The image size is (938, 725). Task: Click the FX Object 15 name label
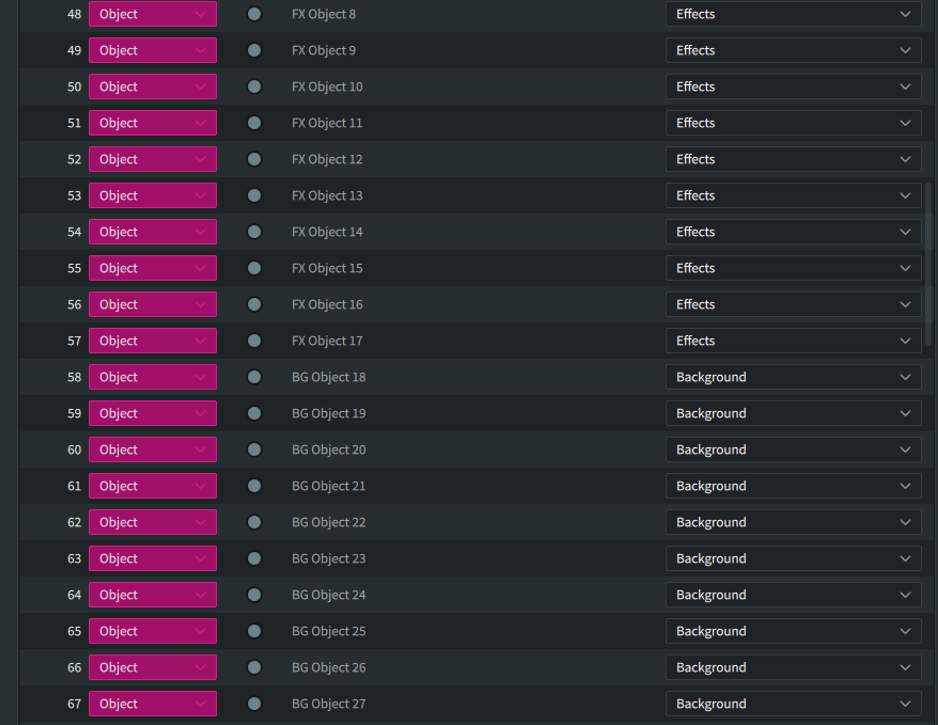click(x=327, y=268)
